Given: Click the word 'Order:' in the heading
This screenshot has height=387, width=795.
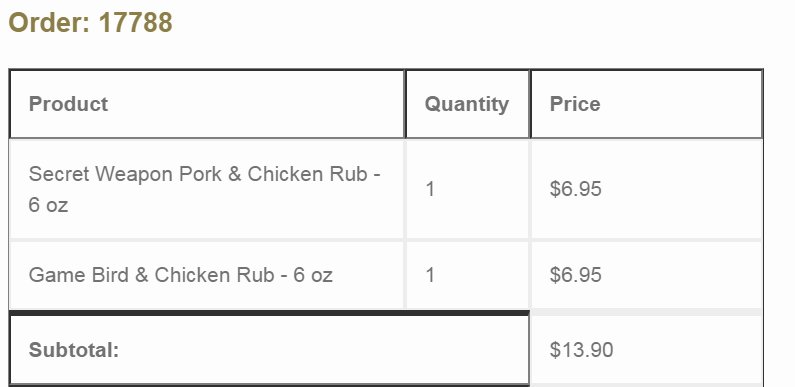Looking at the screenshot, I should point(50,23).
